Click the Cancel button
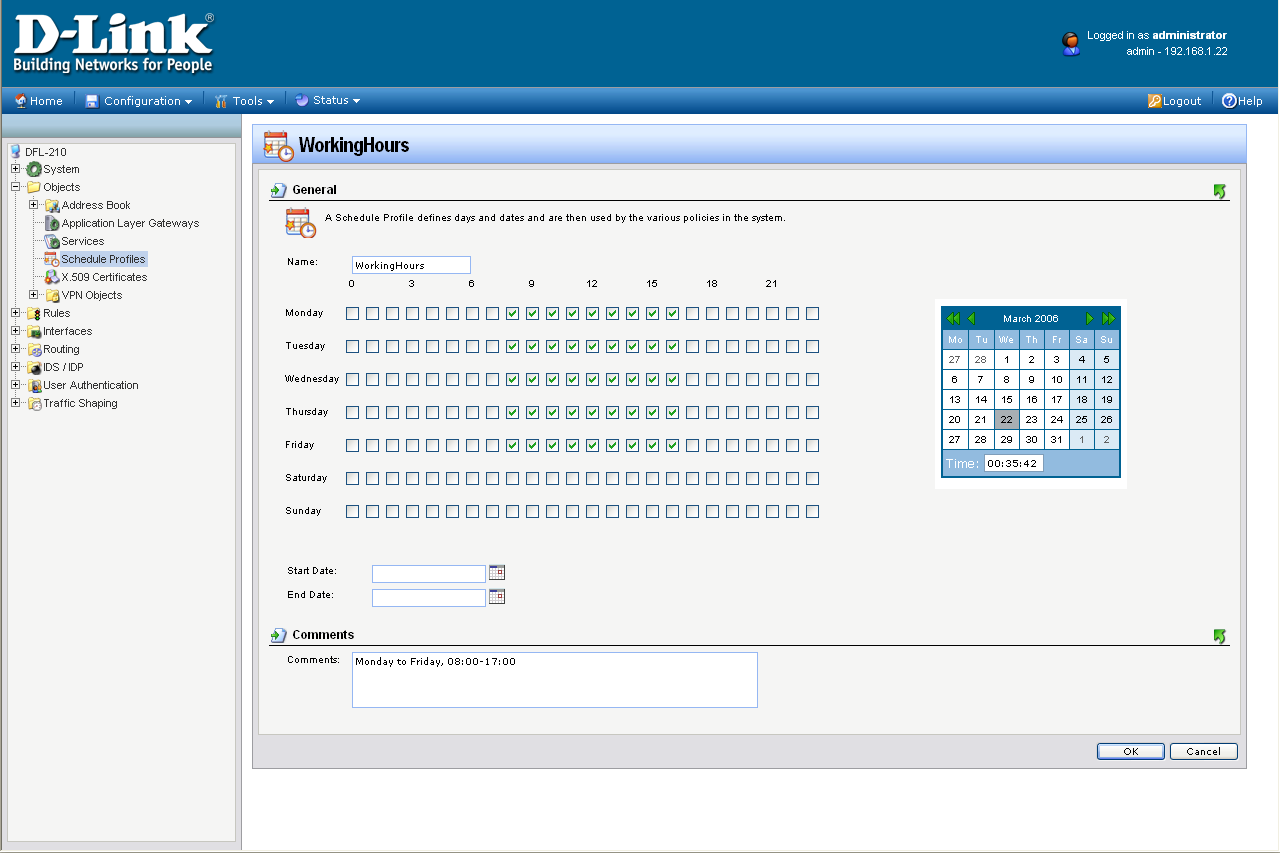This screenshot has height=853, width=1280. 1204,752
